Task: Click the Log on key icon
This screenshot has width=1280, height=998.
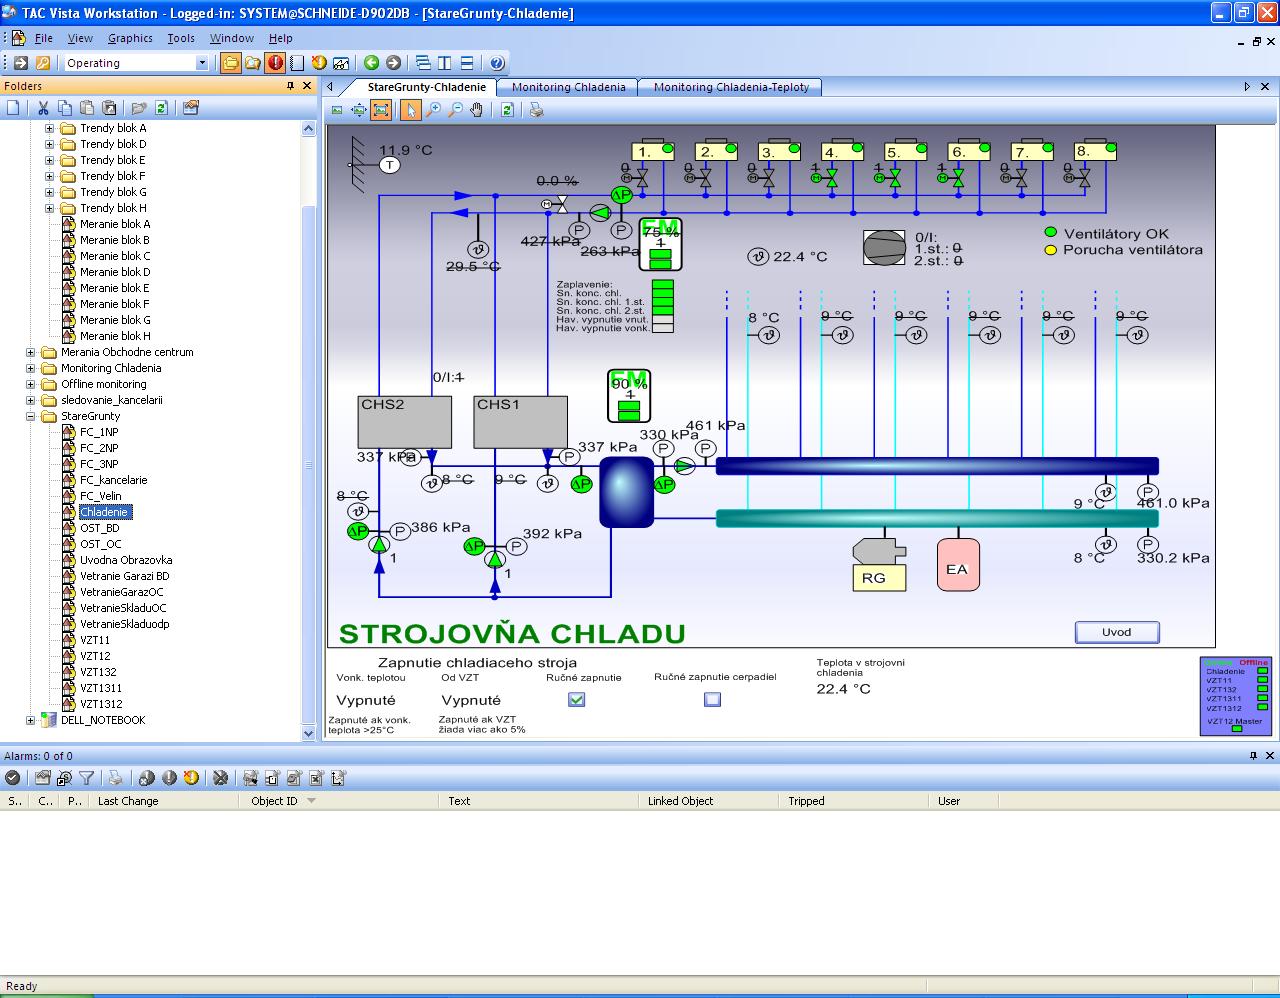Action: (x=43, y=63)
